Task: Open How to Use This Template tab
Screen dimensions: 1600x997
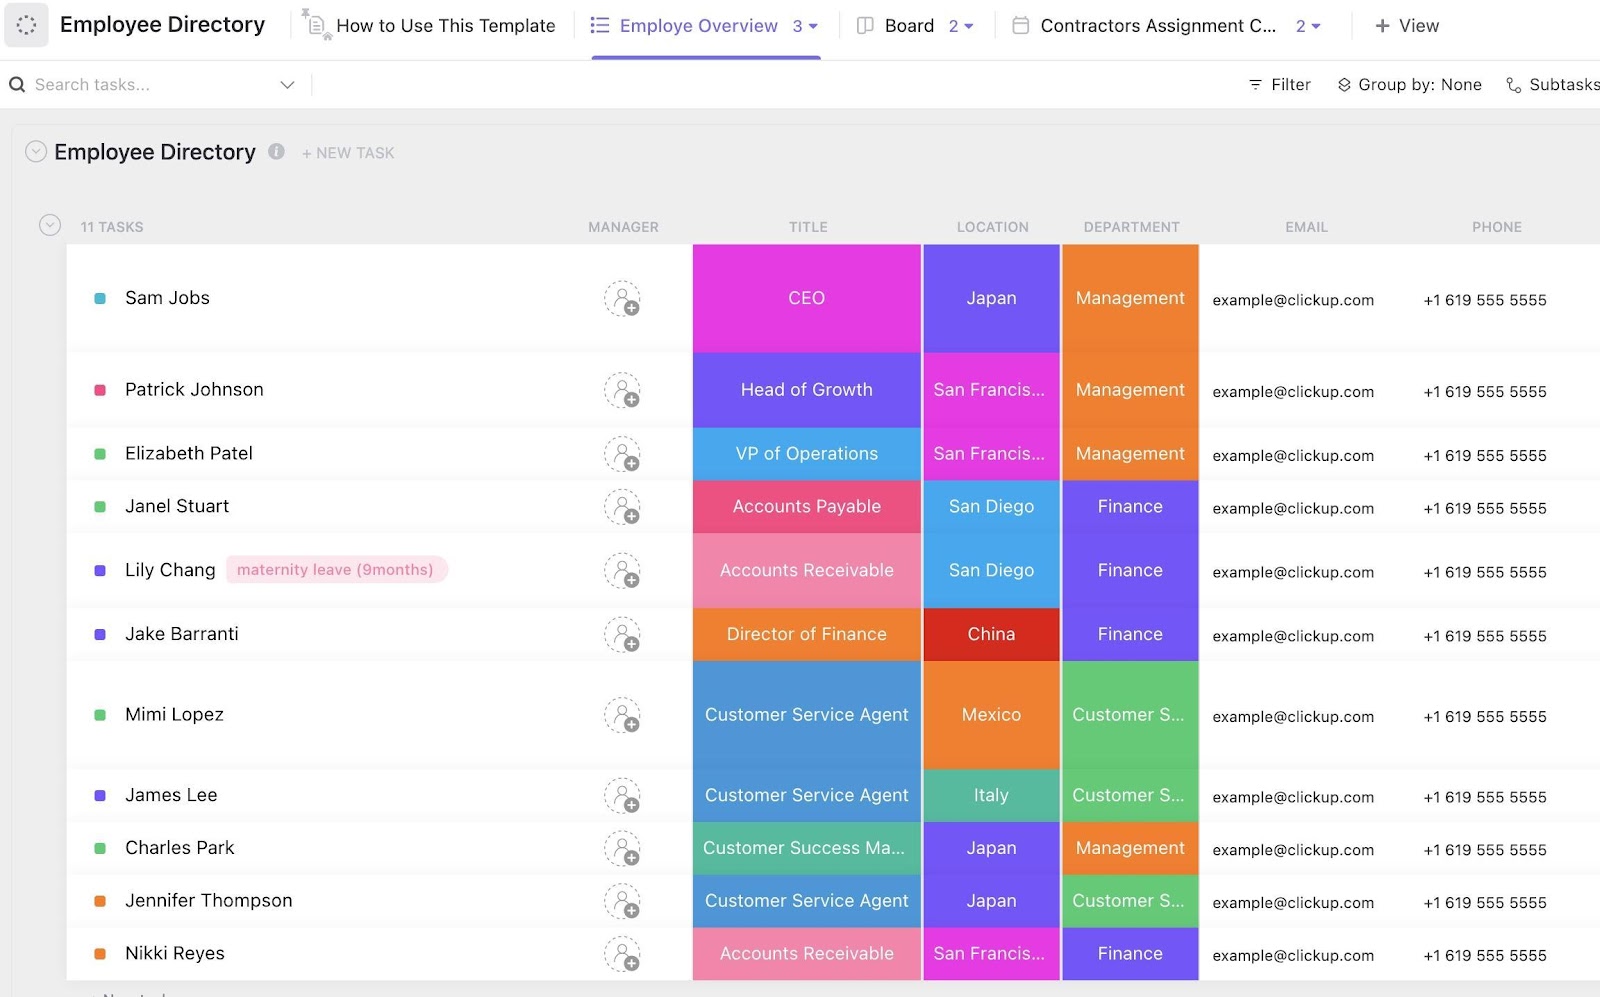Action: [x=444, y=26]
